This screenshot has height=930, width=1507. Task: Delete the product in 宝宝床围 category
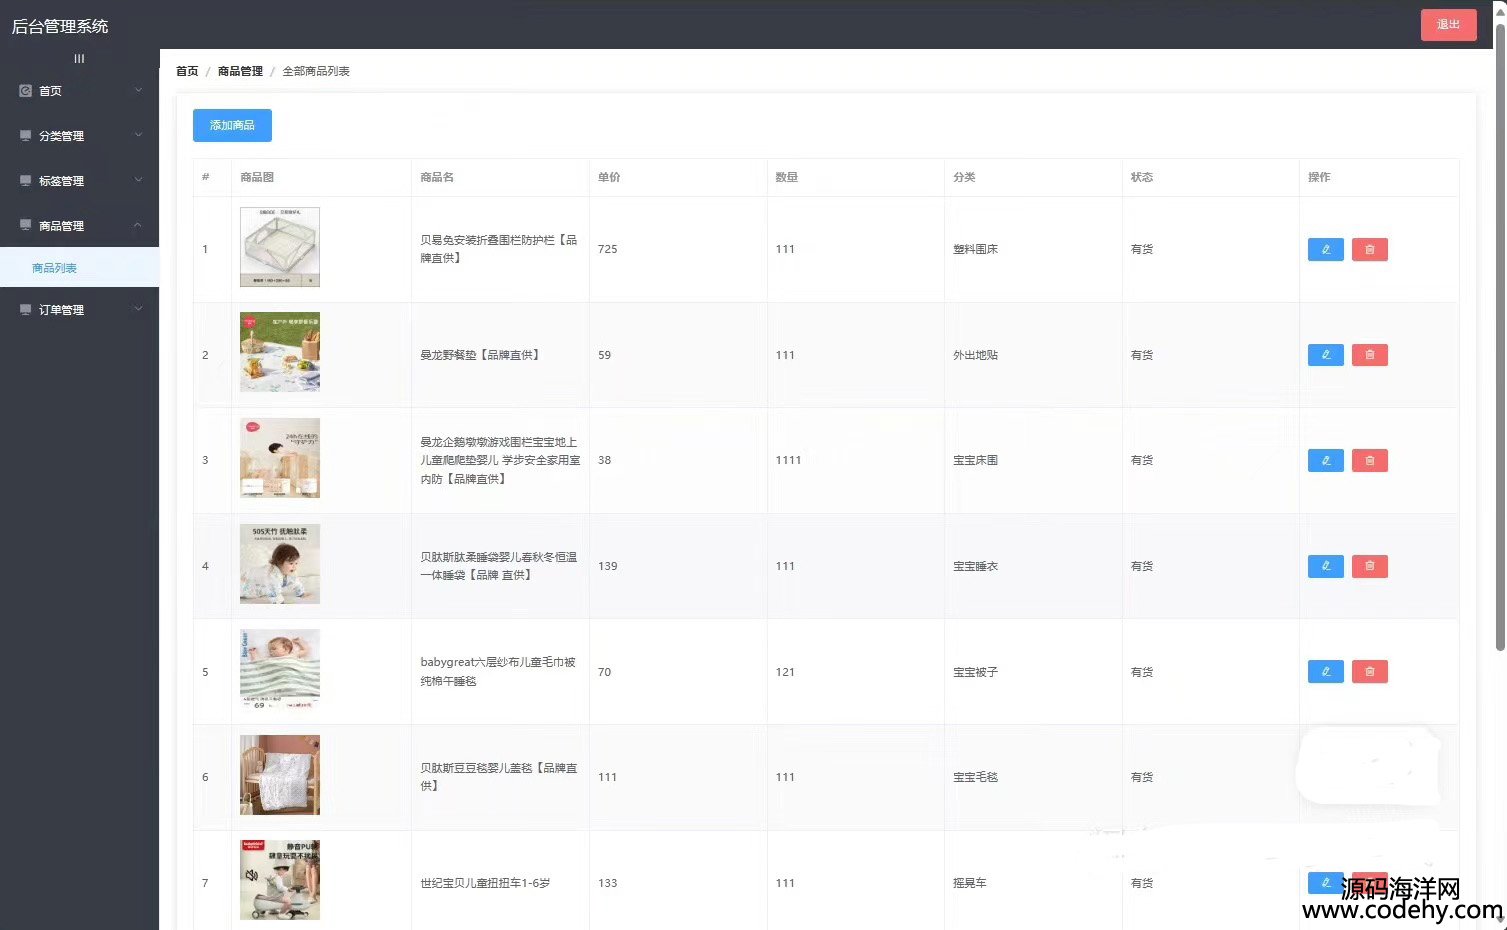click(x=1369, y=460)
